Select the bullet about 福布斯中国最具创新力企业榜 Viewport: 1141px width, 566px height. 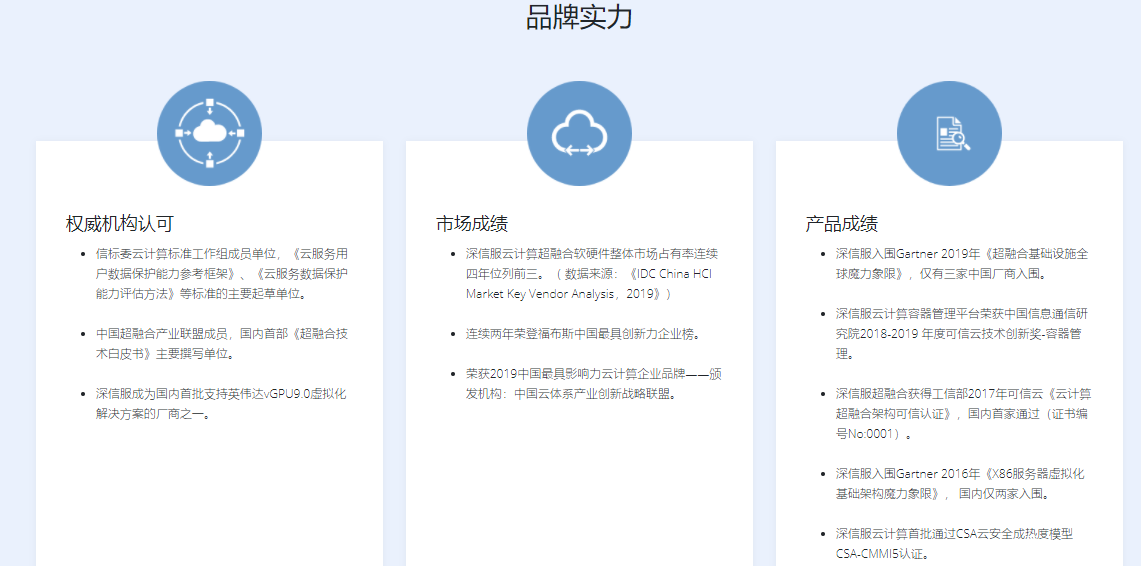coord(584,334)
